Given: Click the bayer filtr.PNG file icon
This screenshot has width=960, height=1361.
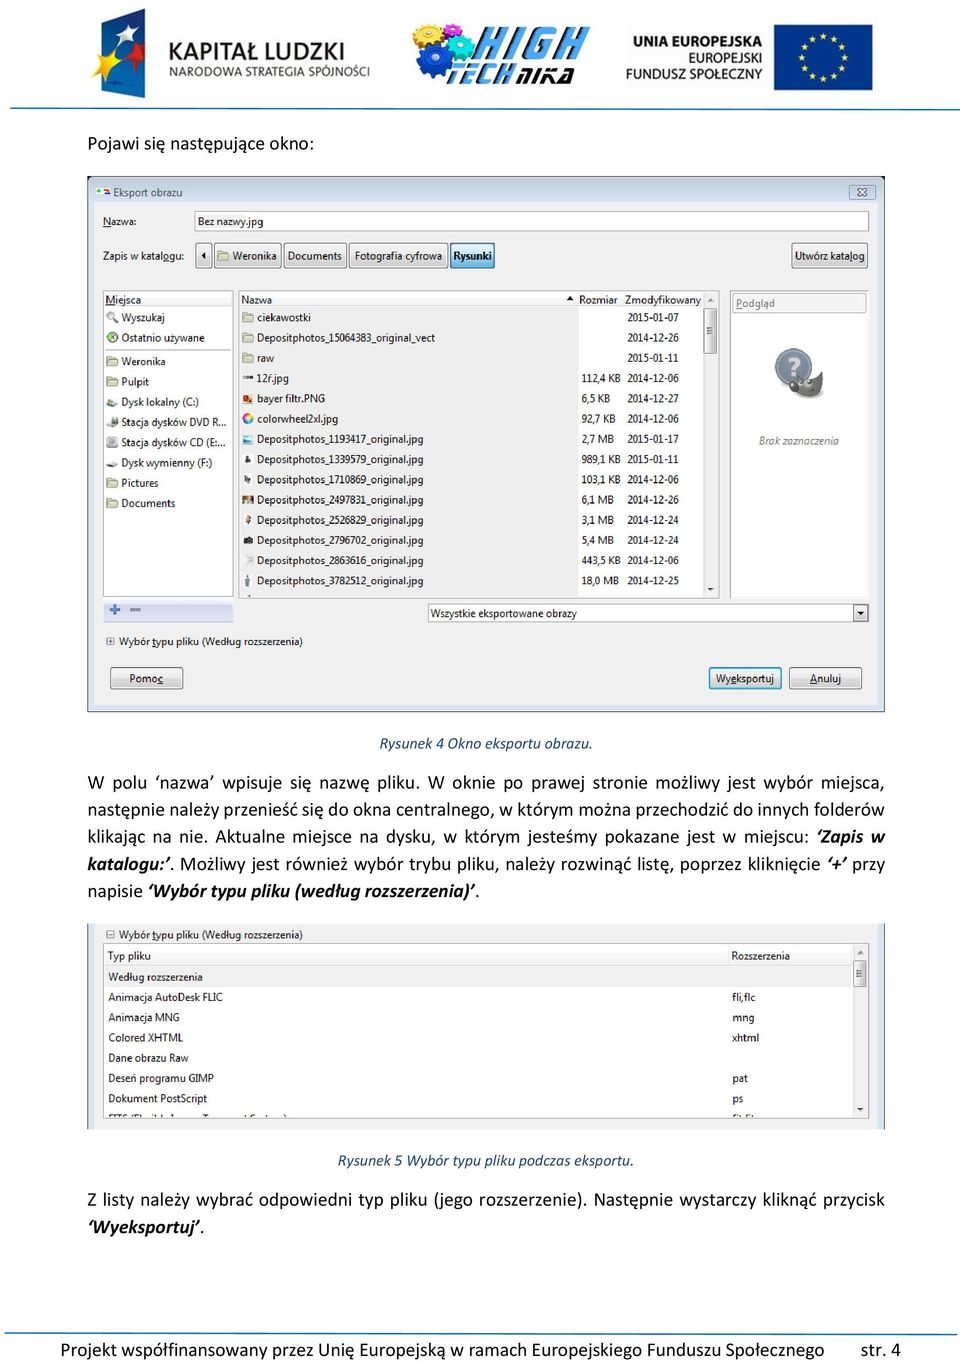Looking at the screenshot, I should click(247, 398).
